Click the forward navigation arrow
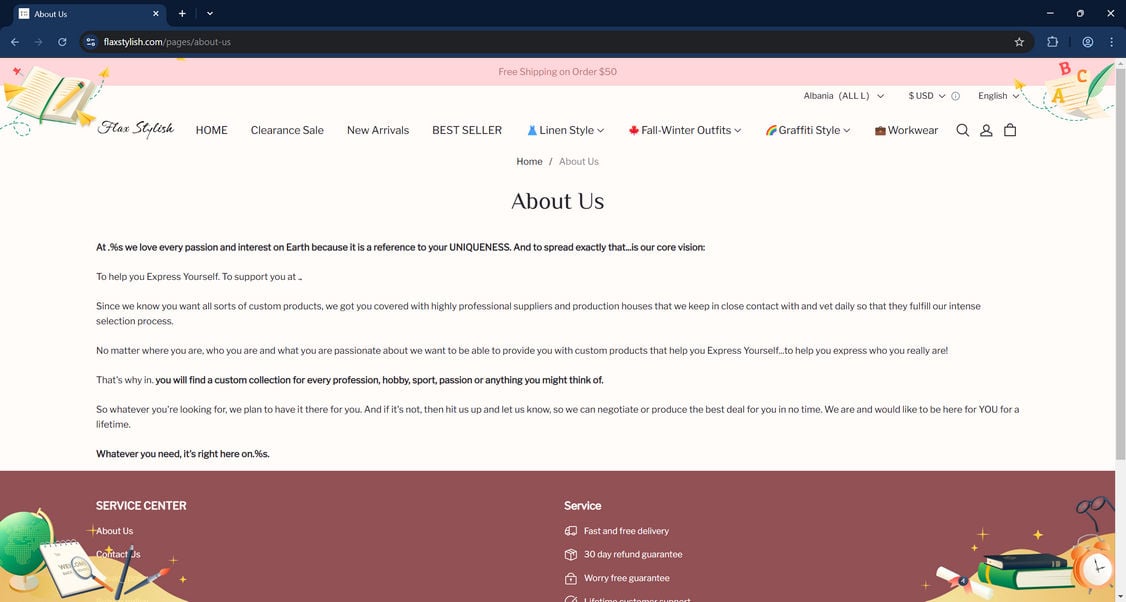 pos(39,42)
